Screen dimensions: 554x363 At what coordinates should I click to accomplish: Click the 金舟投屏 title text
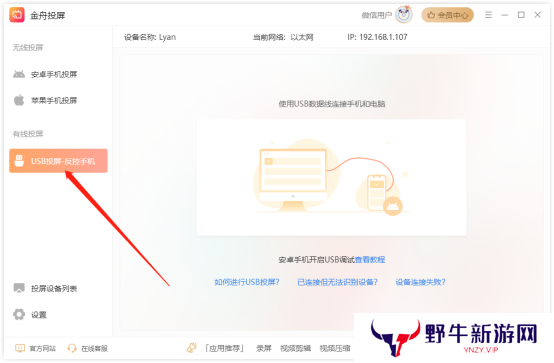47,16
